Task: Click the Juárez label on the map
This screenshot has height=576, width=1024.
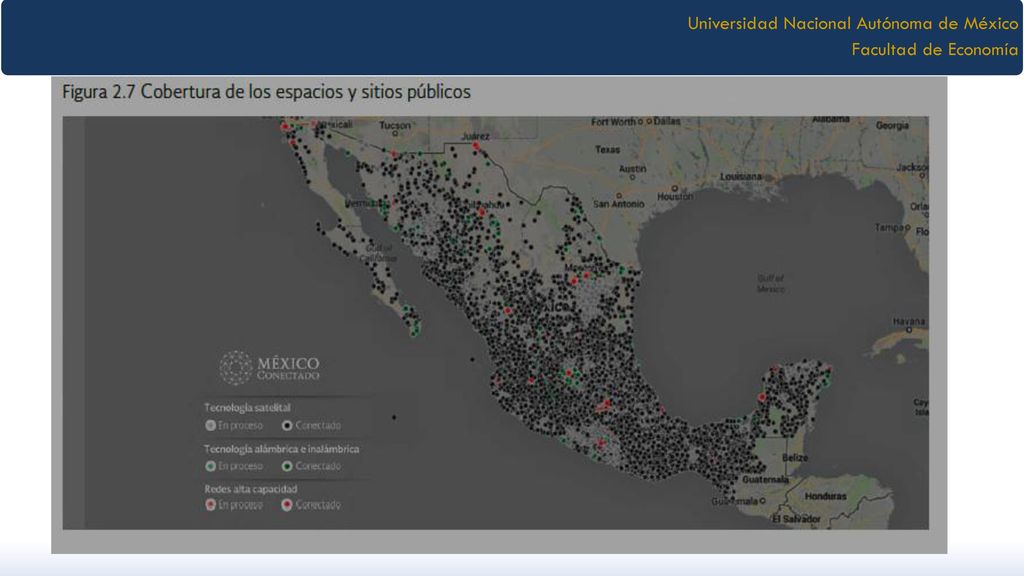Action: 475,136
